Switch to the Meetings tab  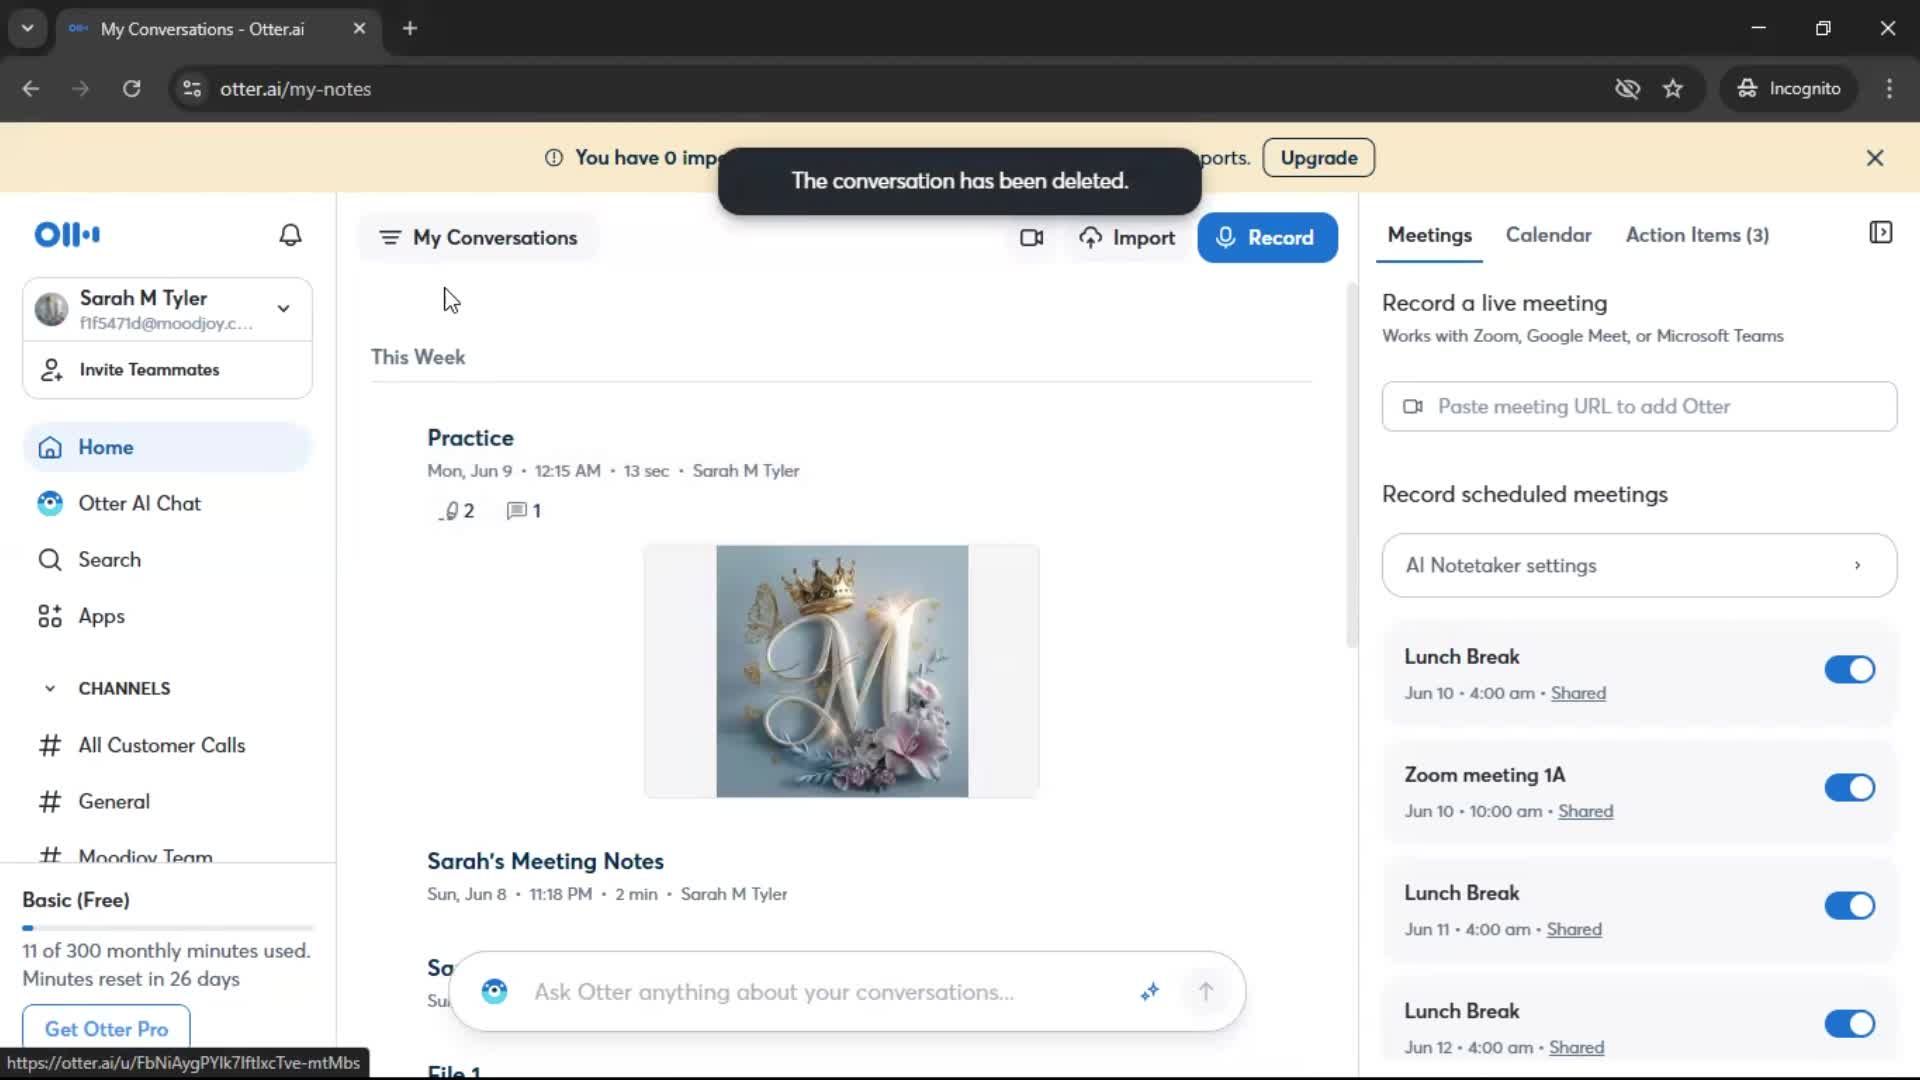pyautogui.click(x=1429, y=235)
